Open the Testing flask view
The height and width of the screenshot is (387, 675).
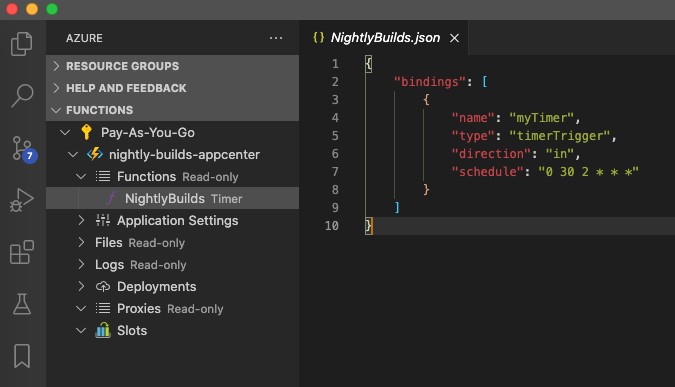tap(22, 304)
